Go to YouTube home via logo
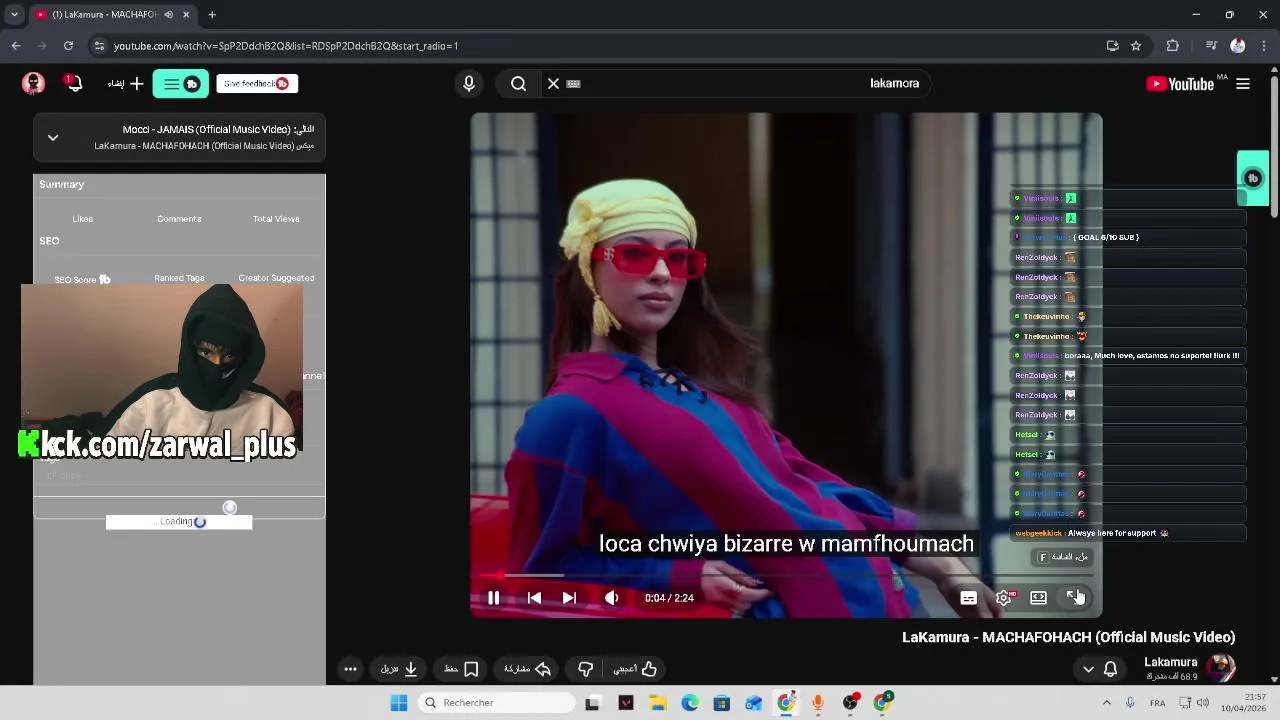This screenshot has width=1280, height=720. coord(1181,84)
